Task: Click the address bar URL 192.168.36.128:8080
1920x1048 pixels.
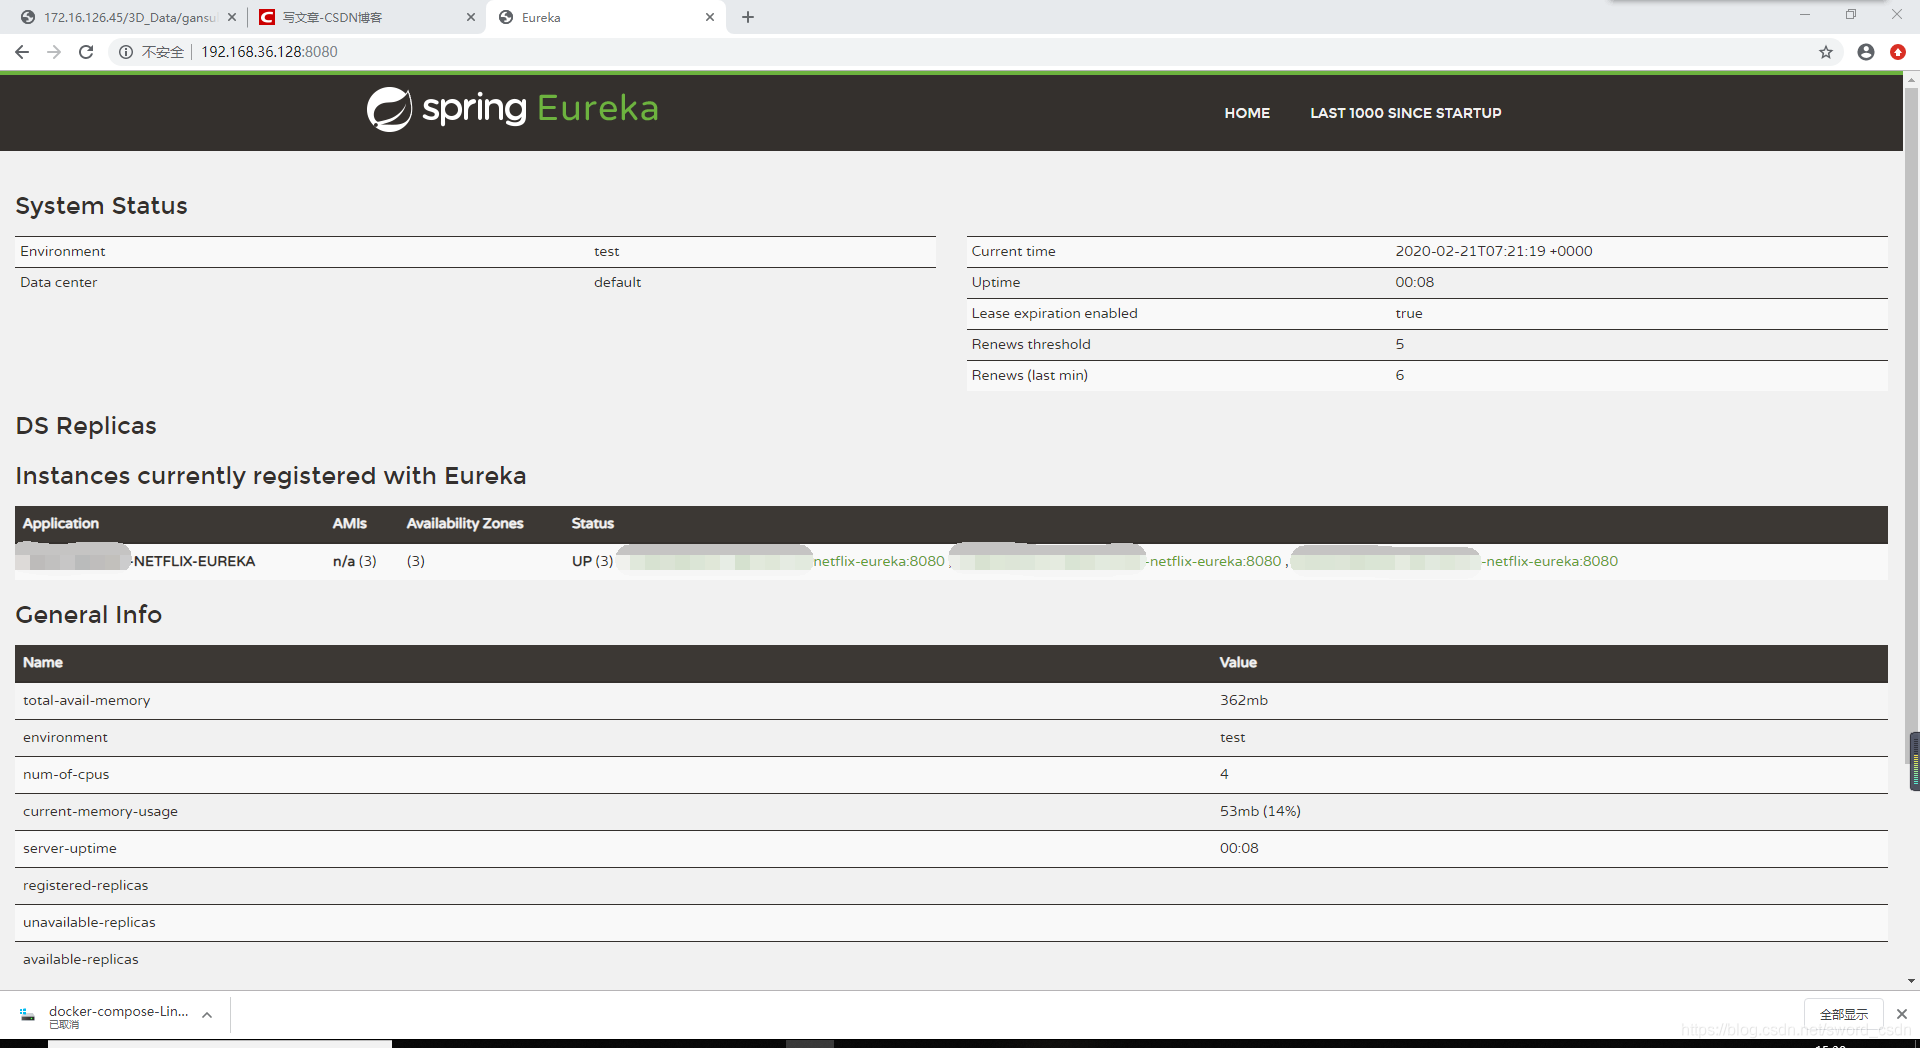Action: [269, 52]
